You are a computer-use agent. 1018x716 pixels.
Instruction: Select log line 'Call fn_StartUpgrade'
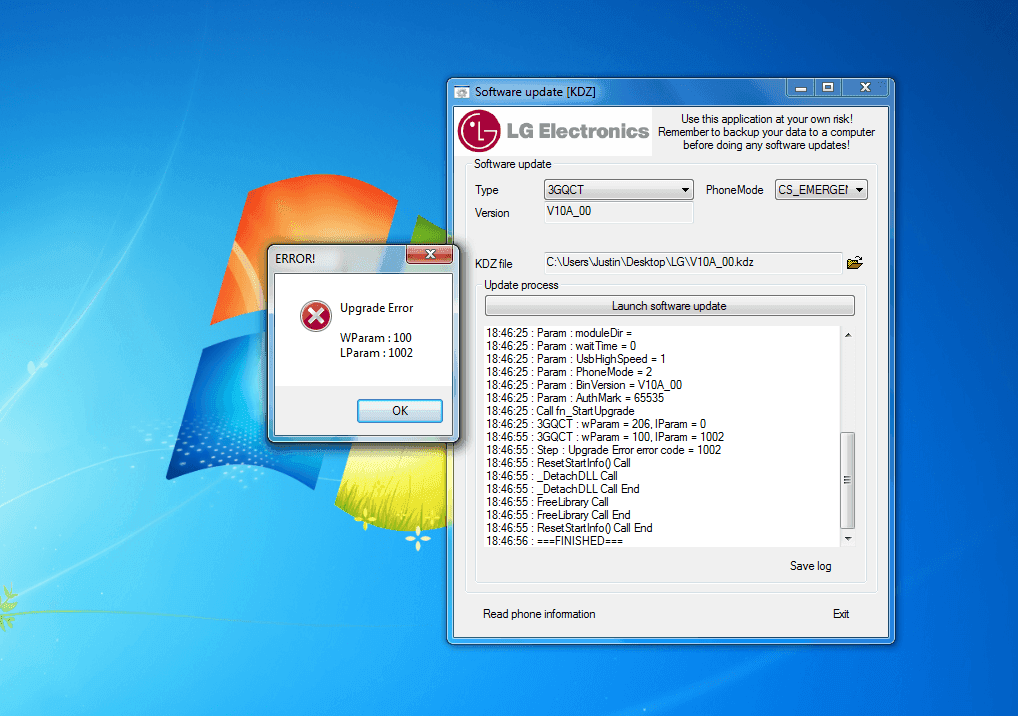click(560, 411)
